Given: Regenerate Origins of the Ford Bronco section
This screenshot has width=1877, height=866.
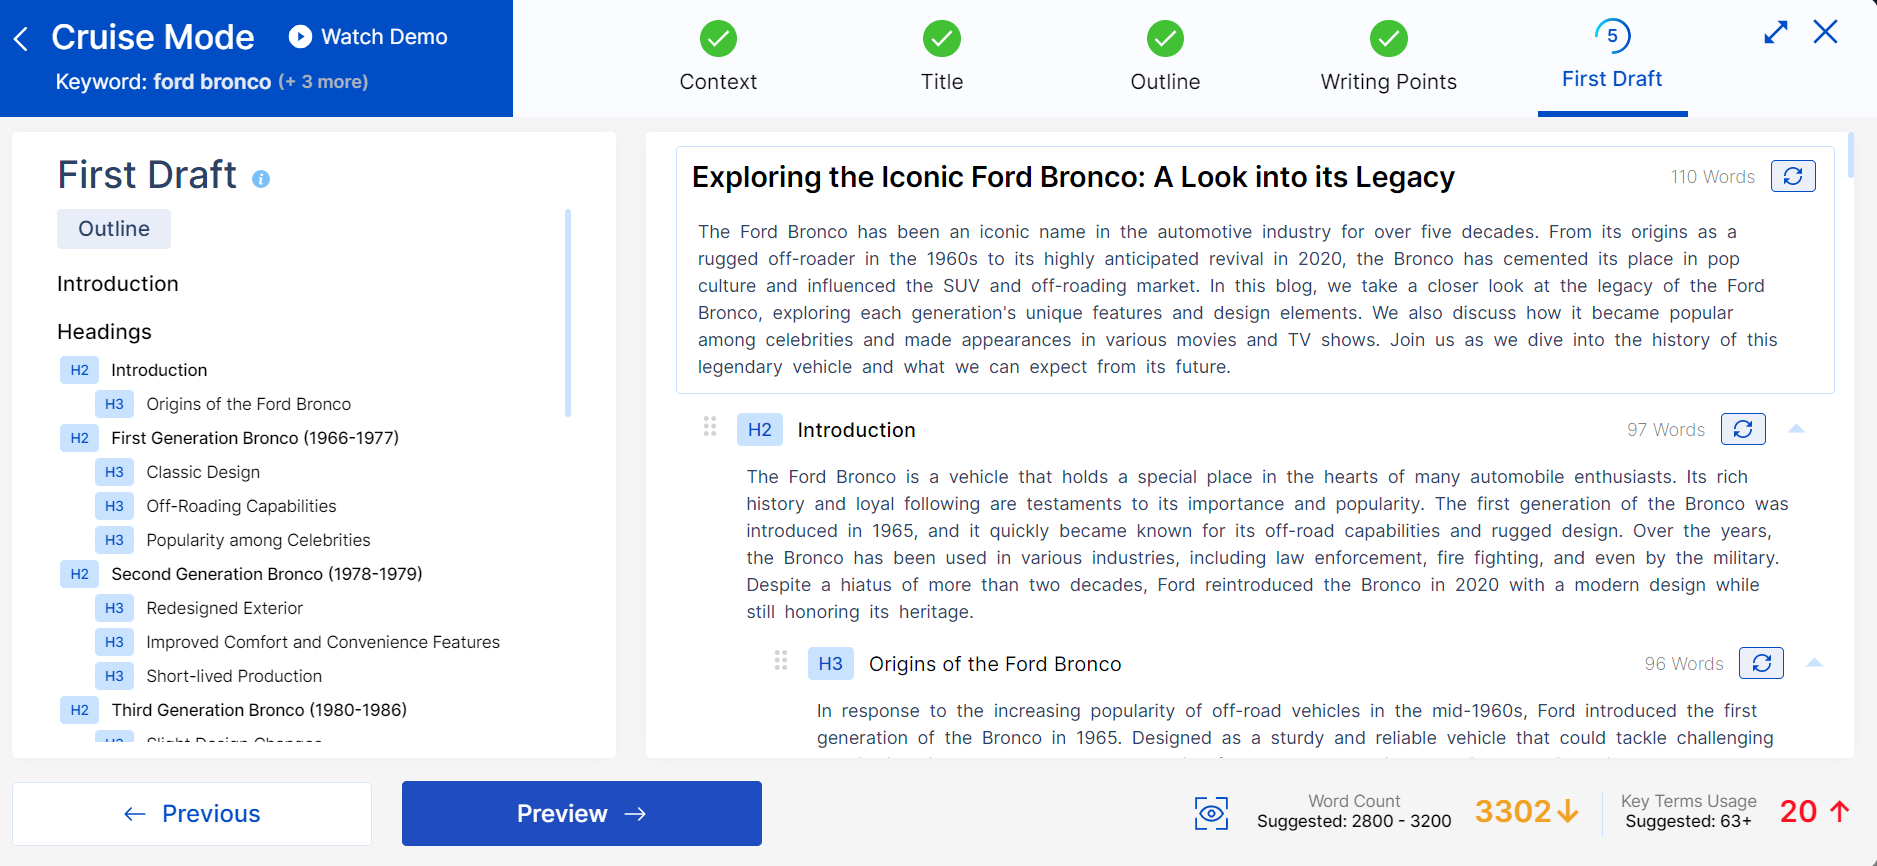Looking at the screenshot, I should pyautogui.click(x=1761, y=663).
